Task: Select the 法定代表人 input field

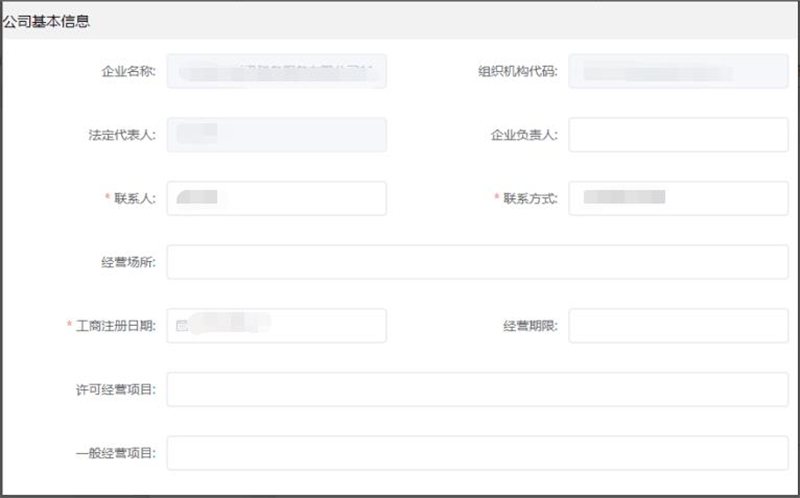Action: coord(277,135)
